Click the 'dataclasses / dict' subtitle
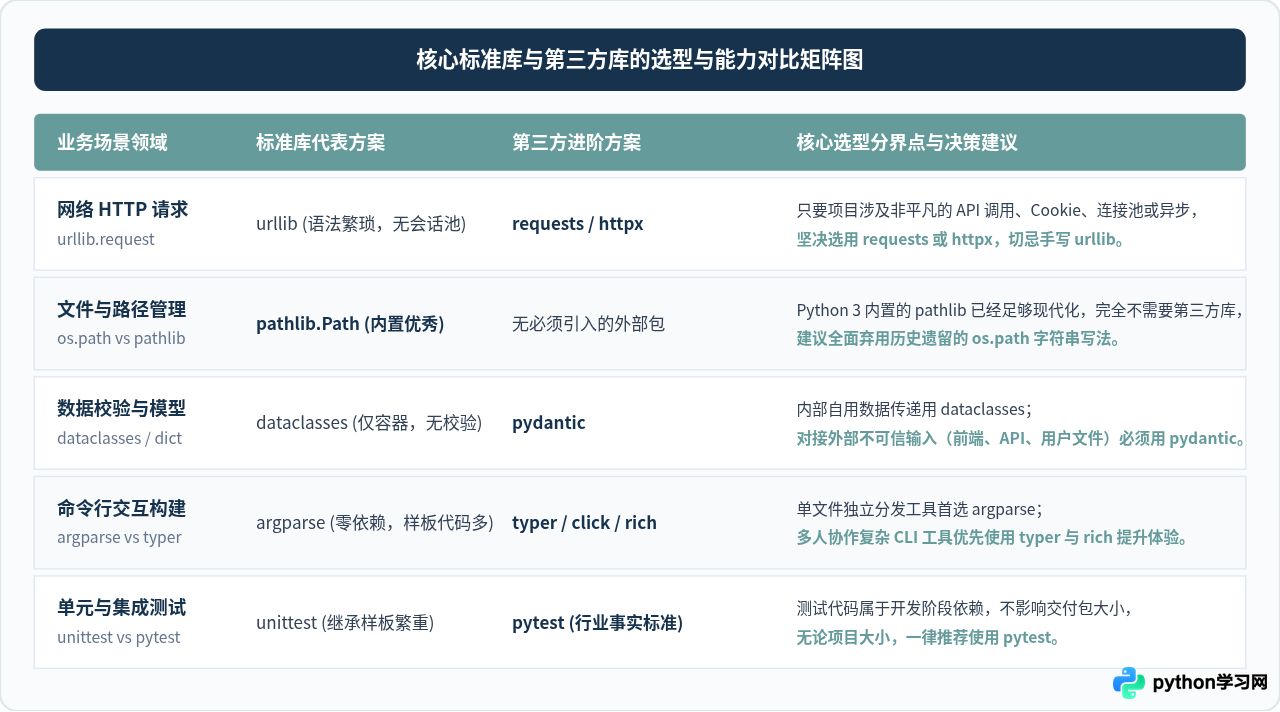Image resolution: width=1280 pixels, height=712 pixels. tap(119, 438)
